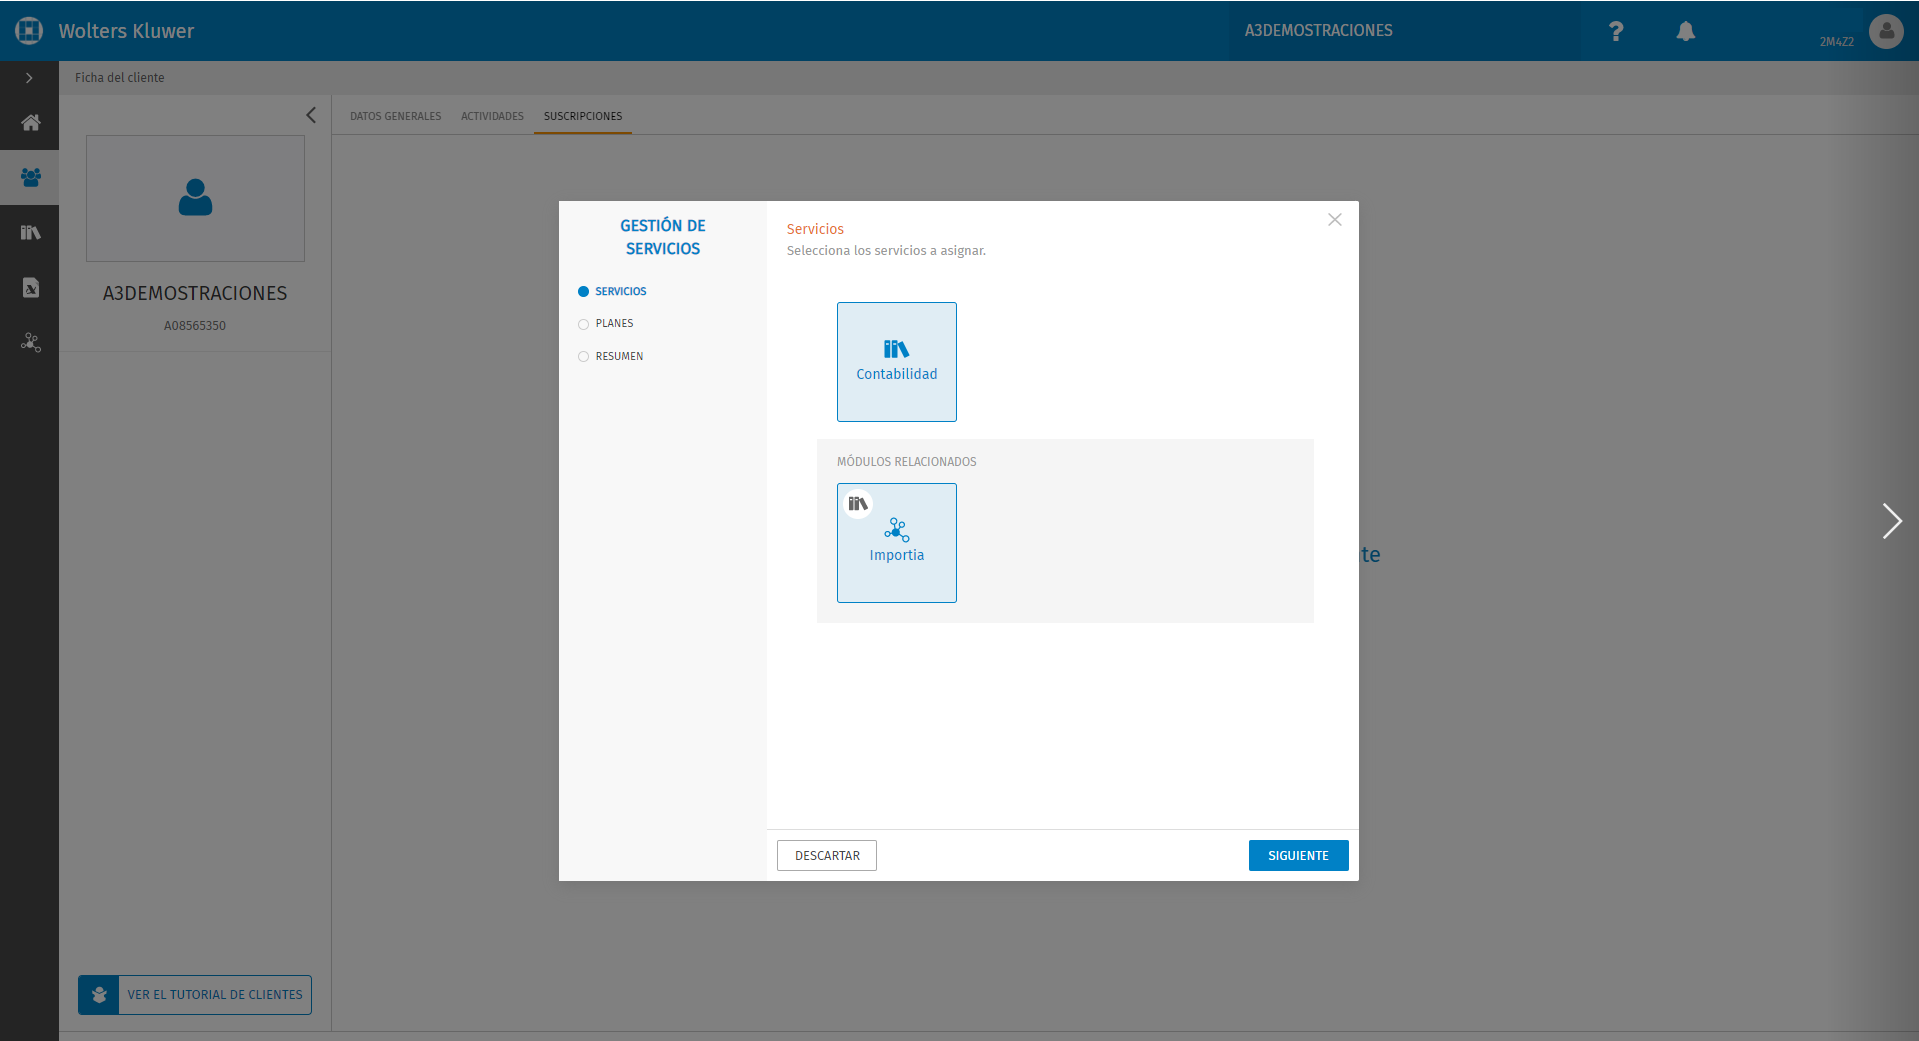Image resolution: width=1919 pixels, height=1041 pixels.
Task: Select the Contabilidad service tile
Action: coord(897,362)
